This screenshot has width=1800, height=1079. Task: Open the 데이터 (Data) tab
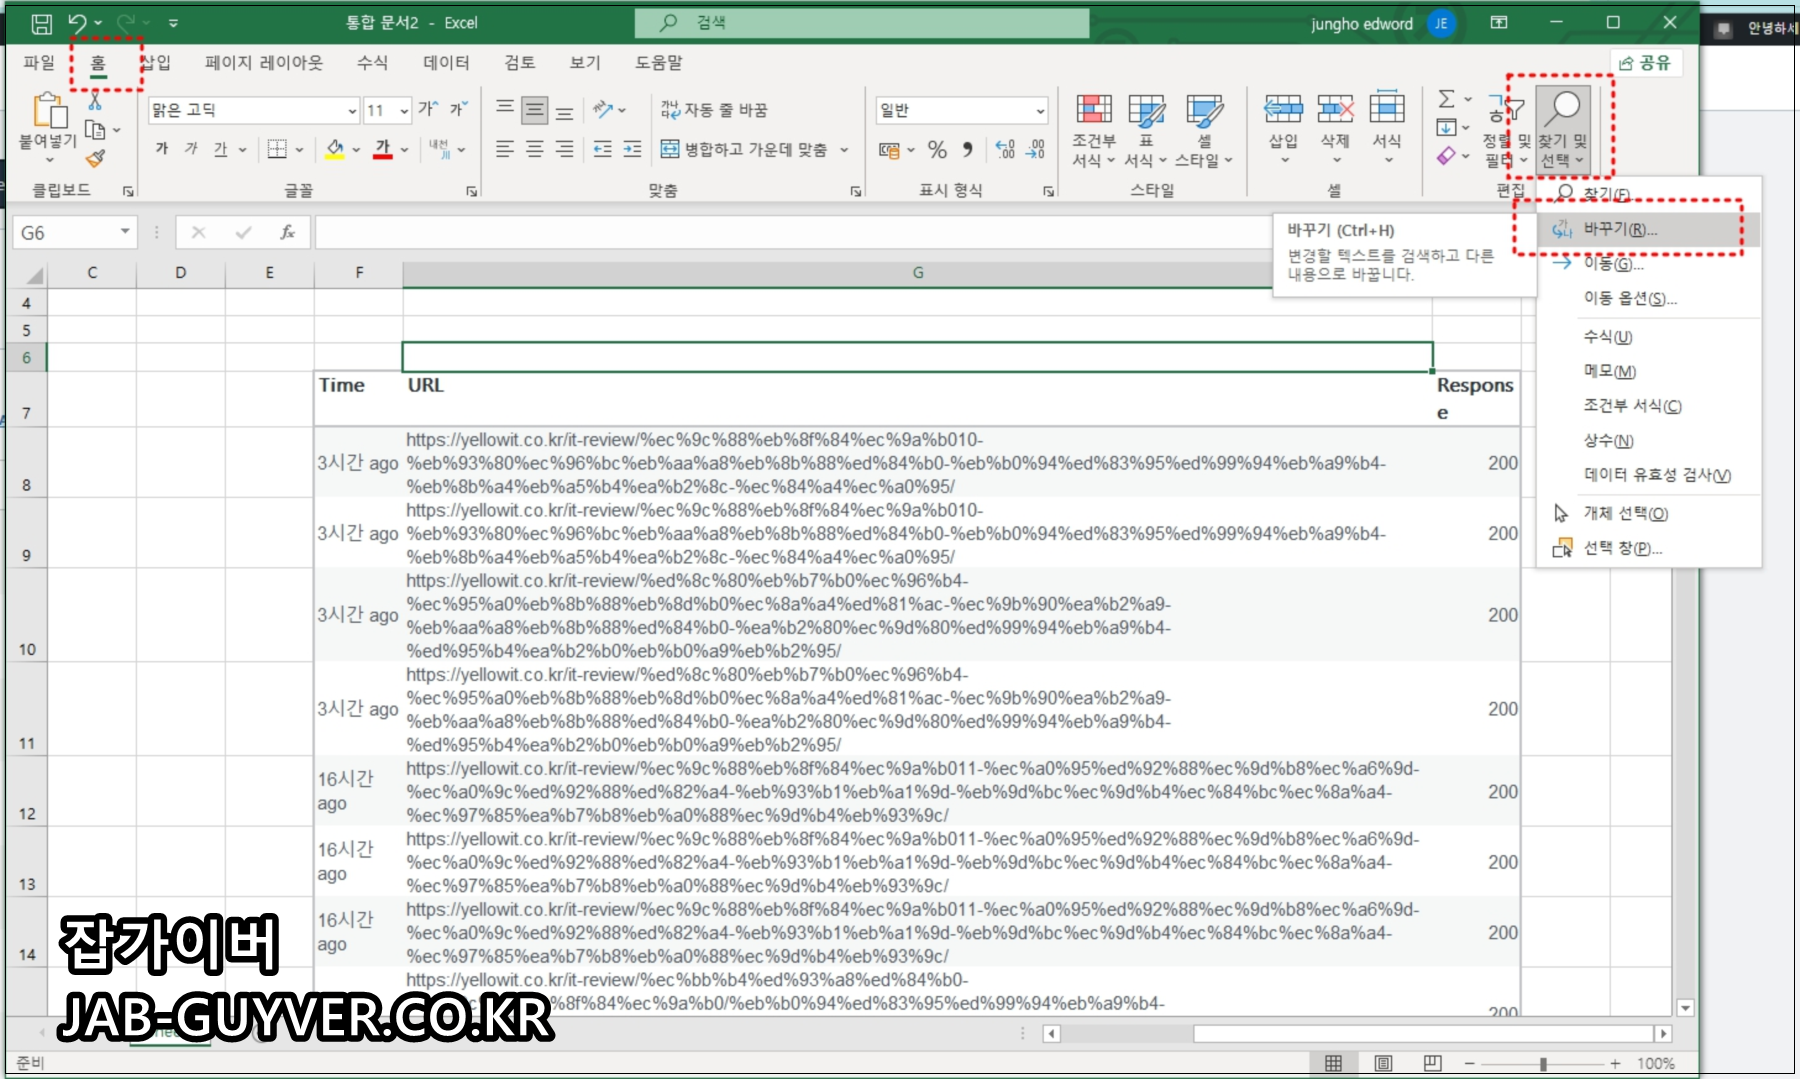[x=446, y=62]
